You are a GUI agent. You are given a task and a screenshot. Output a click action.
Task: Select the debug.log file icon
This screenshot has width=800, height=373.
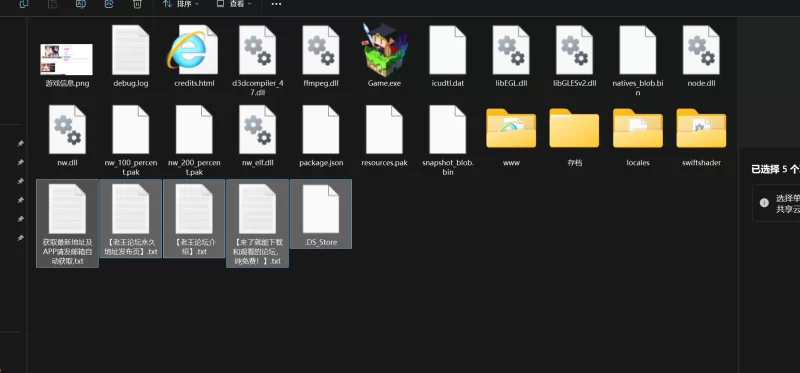131,50
